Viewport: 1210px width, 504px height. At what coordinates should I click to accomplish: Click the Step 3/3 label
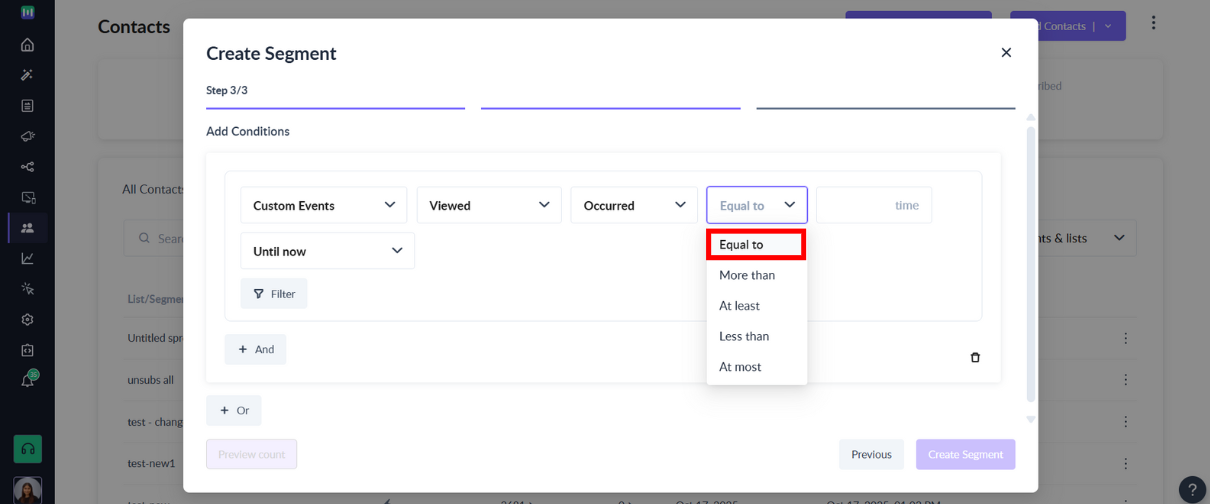[x=227, y=90]
